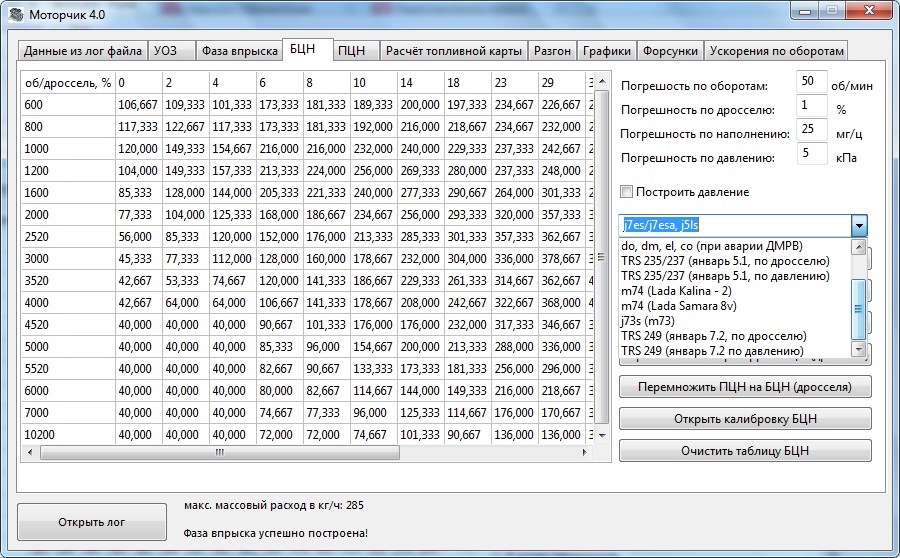Screen dimensions: 900x558
Task: Click the Открыть лог button
Action: pyautogui.click(x=92, y=522)
